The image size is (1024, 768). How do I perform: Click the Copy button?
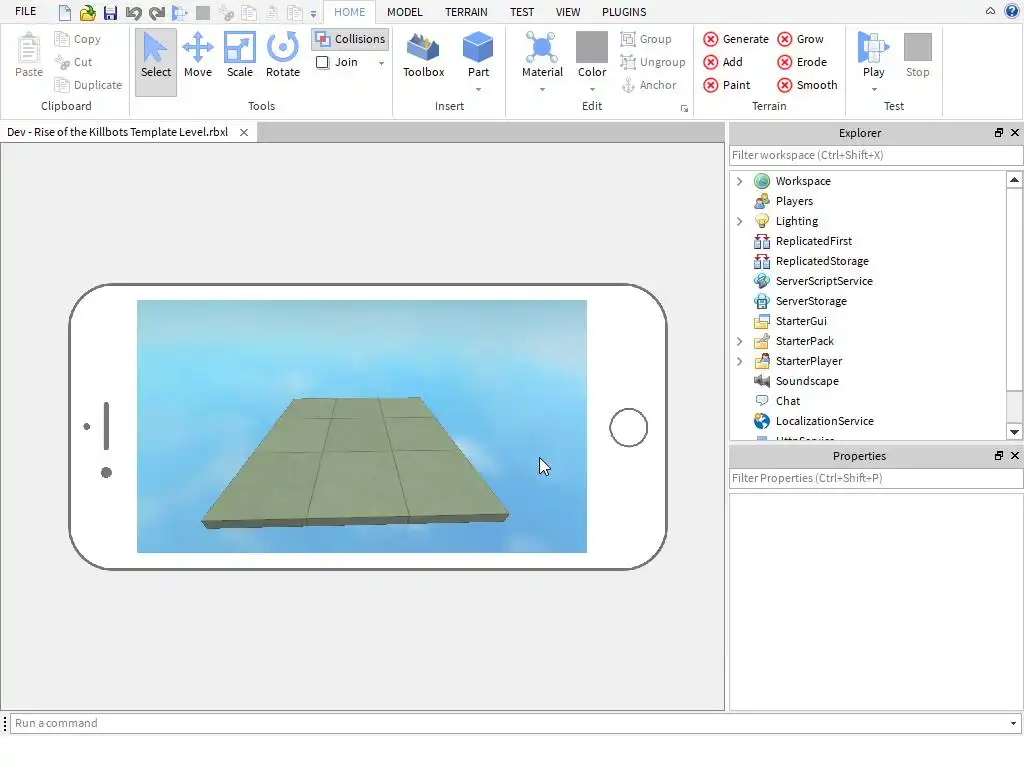78,39
